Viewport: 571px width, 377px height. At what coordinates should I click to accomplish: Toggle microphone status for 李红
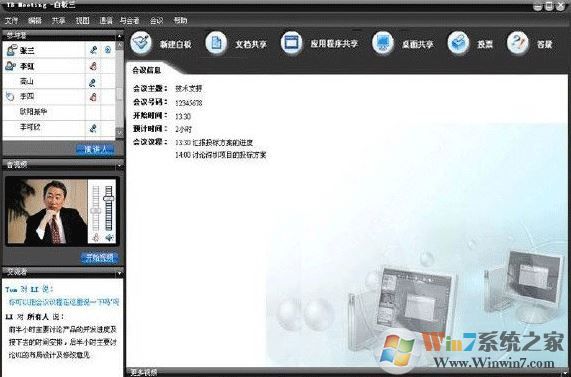tap(93, 66)
